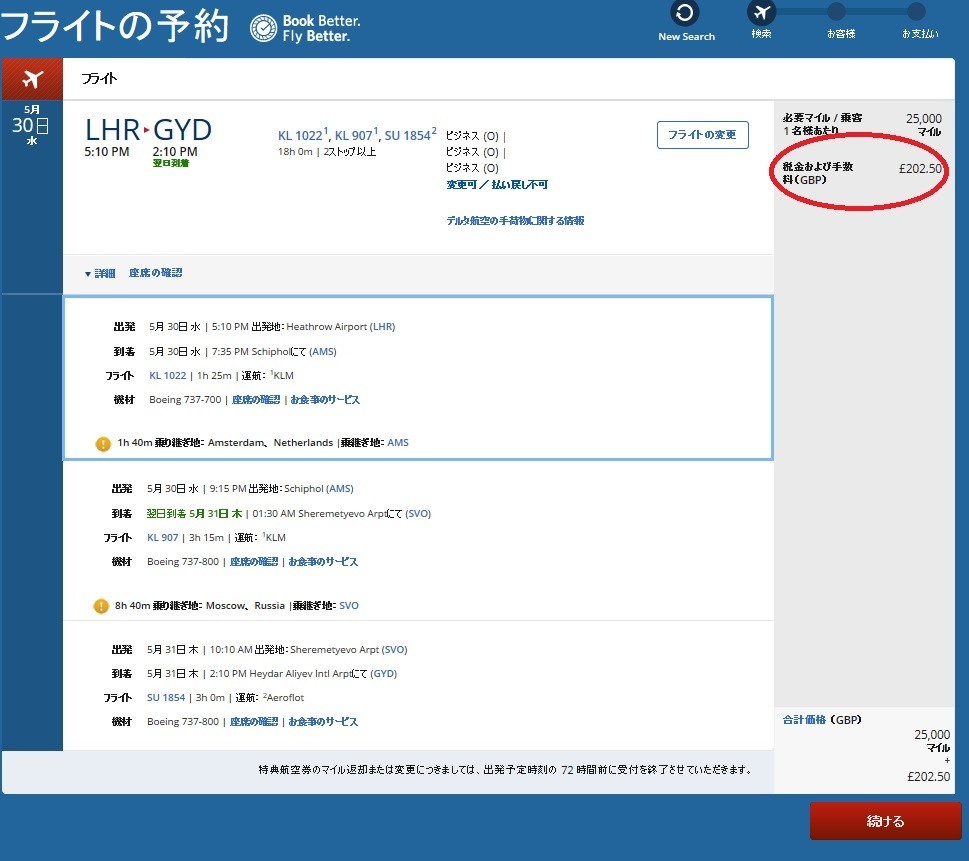The height and width of the screenshot is (861, 969).
Task: Click the £202.50 total price at bottom
Action: [929, 776]
